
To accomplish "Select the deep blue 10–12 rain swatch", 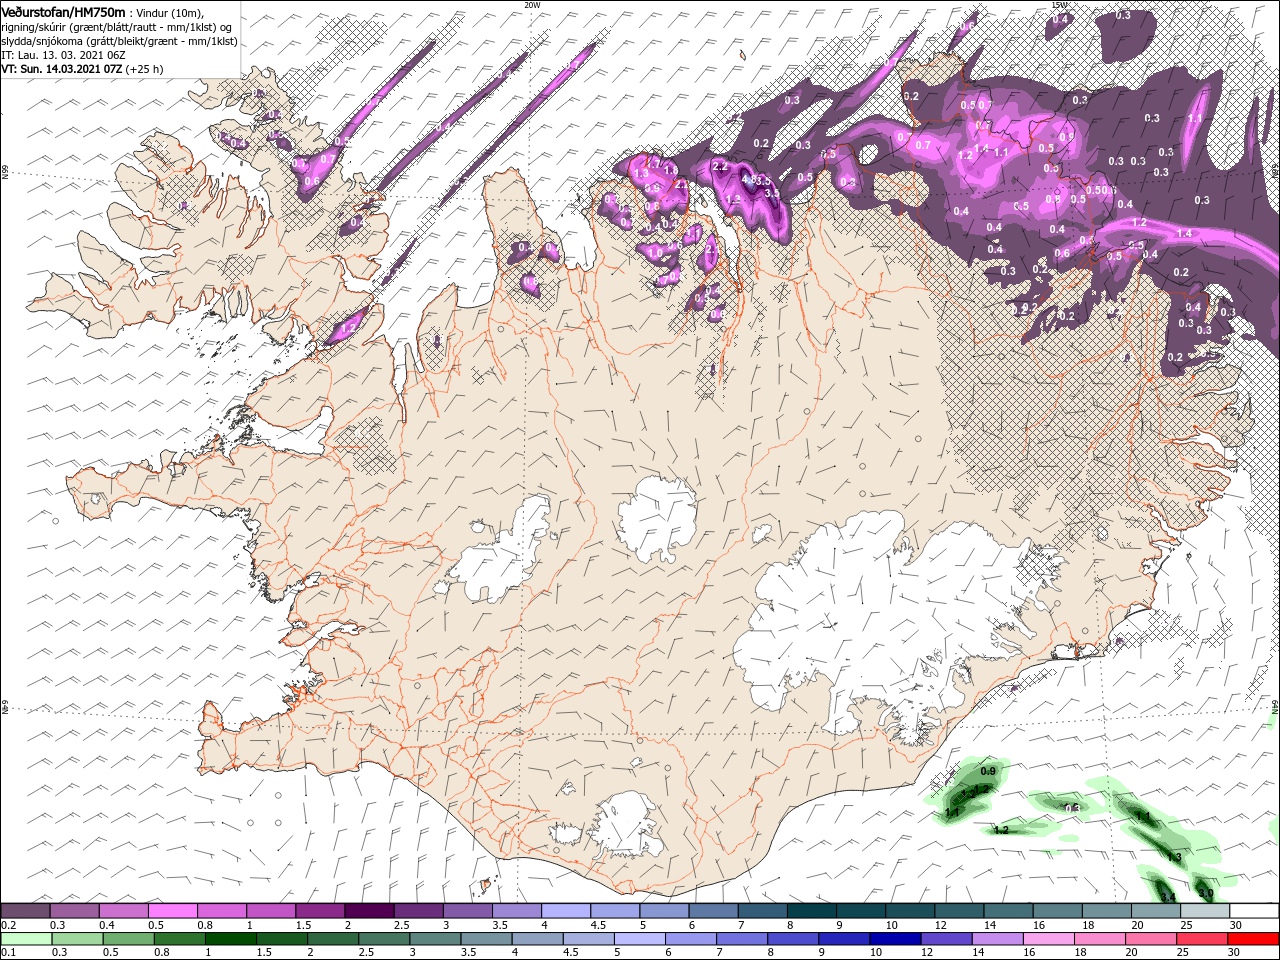I will coord(895,939).
